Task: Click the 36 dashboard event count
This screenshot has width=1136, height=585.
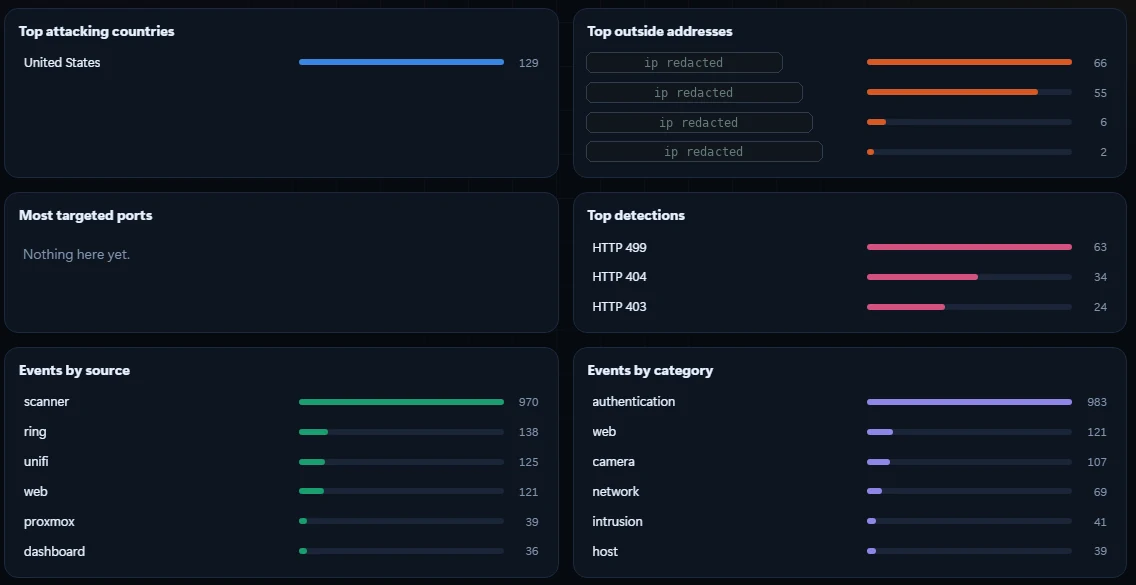Action: [532, 552]
